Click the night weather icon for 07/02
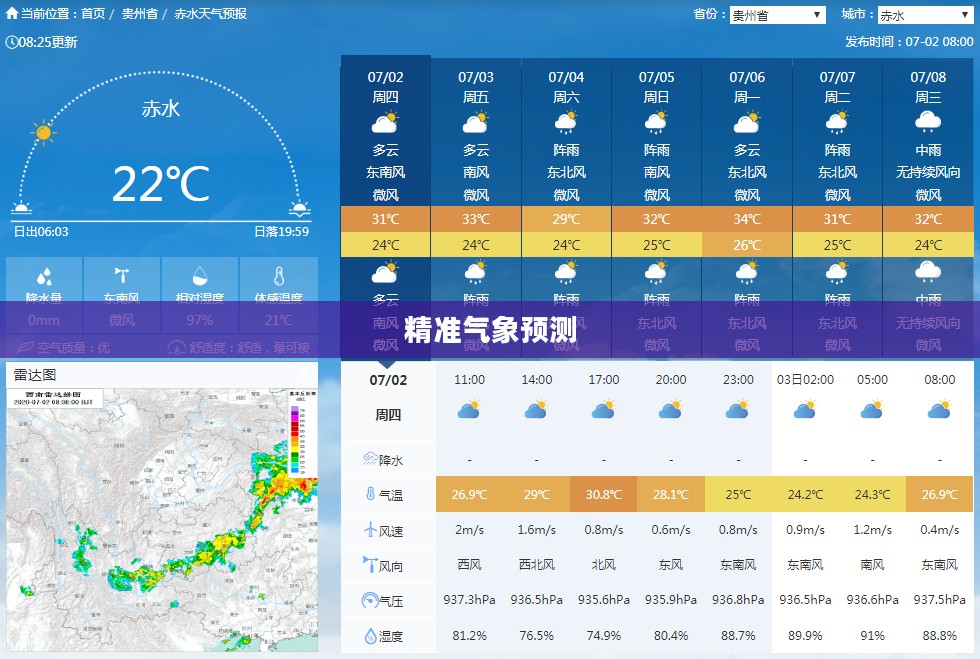 point(385,273)
